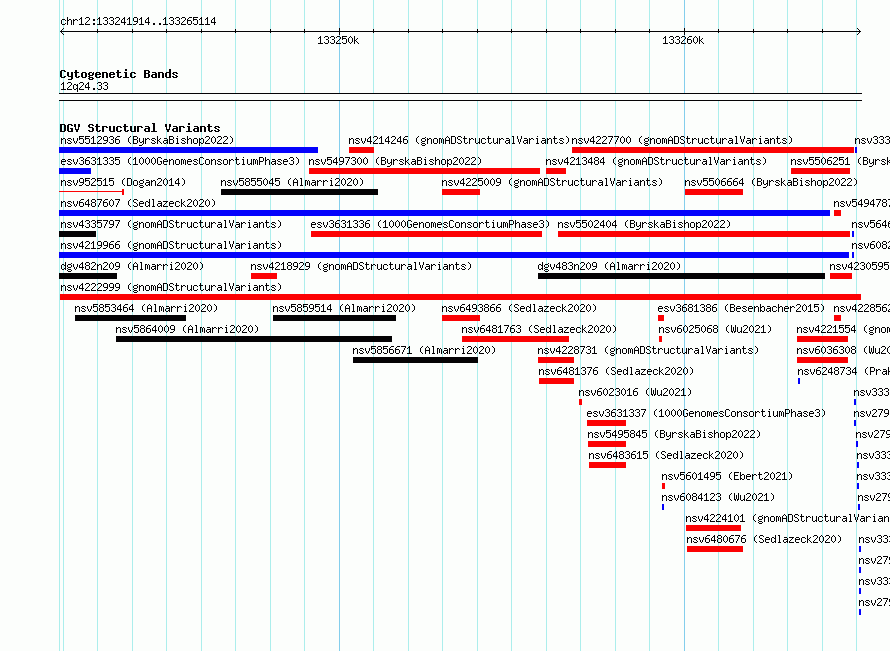The height and width of the screenshot is (651, 890).
Task: Open the nsv4224101 gnomAD label
Action: (787, 518)
